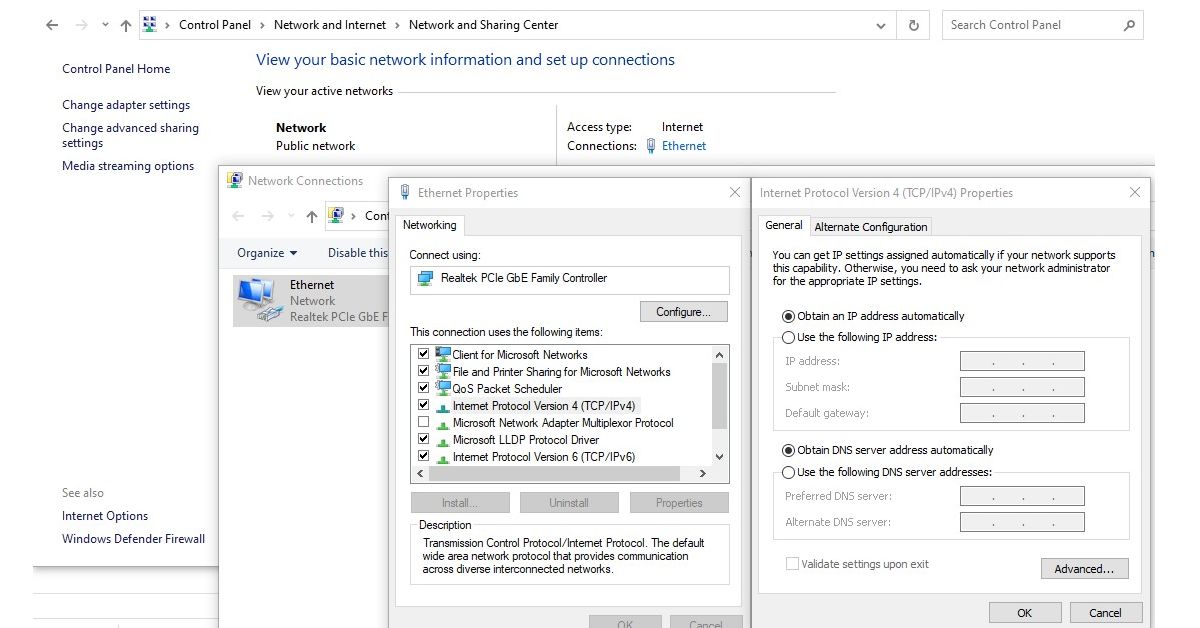The height and width of the screenshot is (628, 1200).
Task: Select Use the following DNS server addresses
Action: (789, 473)
